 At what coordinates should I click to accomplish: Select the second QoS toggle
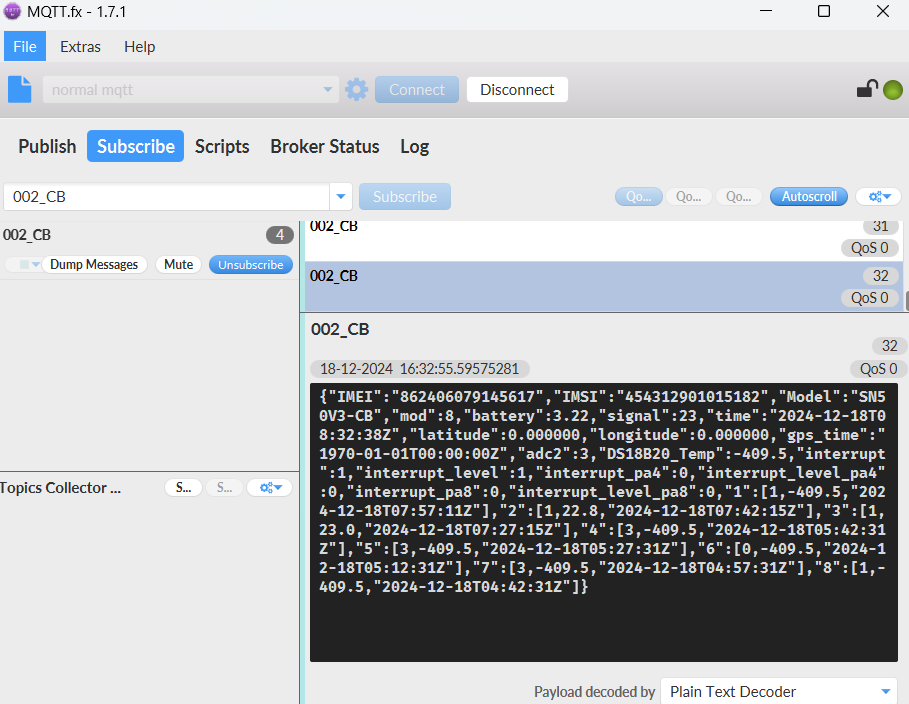click(689, 197)
